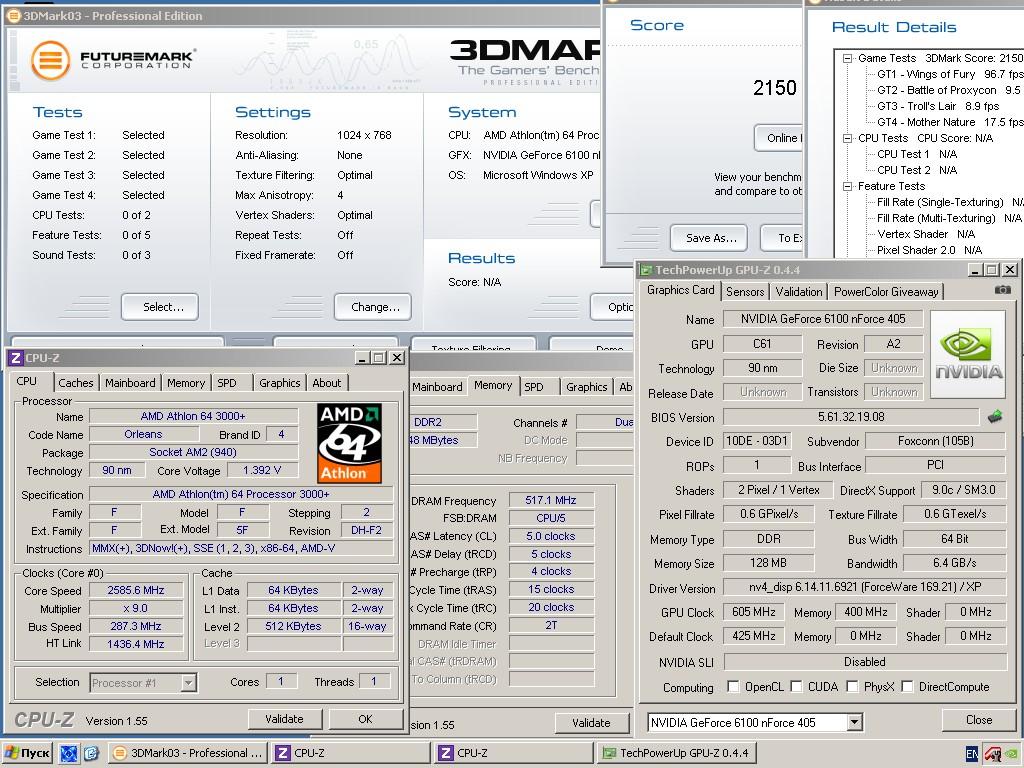Screen dimensions: 1024x768
Task: Click the BIOS save chip icon in GPU-Z
Action: click(995, 417)
